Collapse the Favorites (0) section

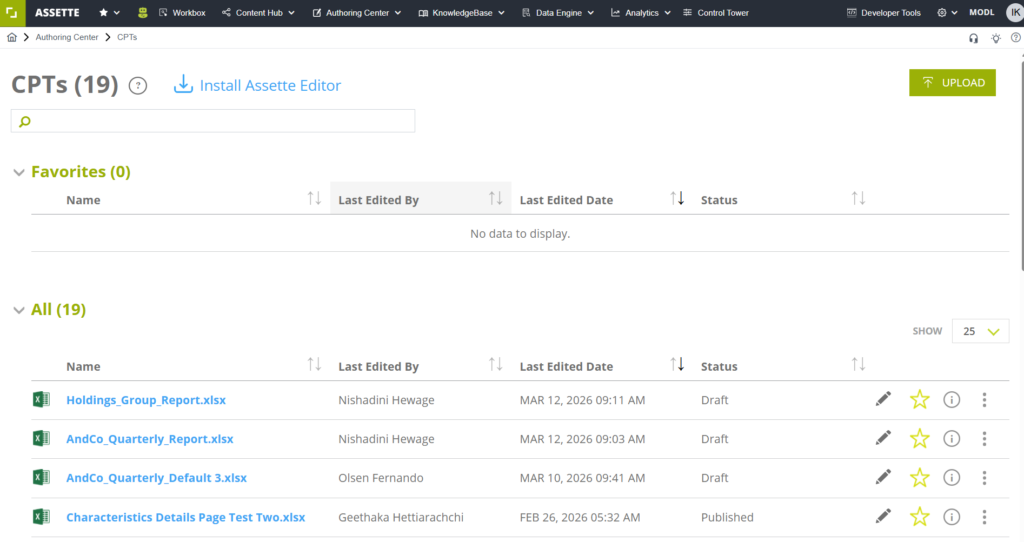point(18,172)
